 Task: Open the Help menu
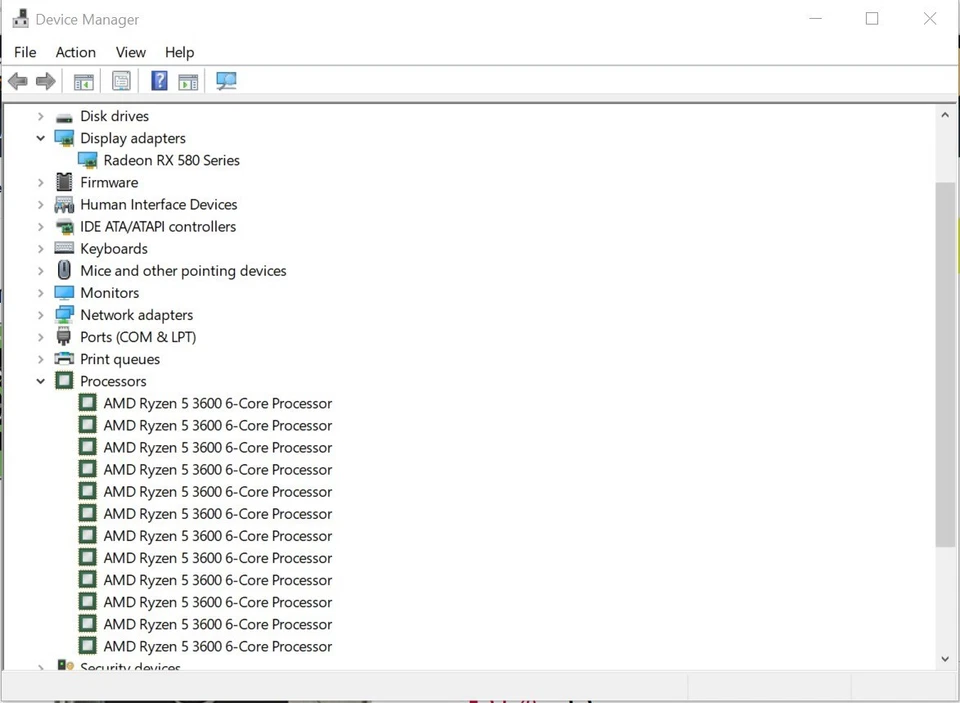pos(179,52)
